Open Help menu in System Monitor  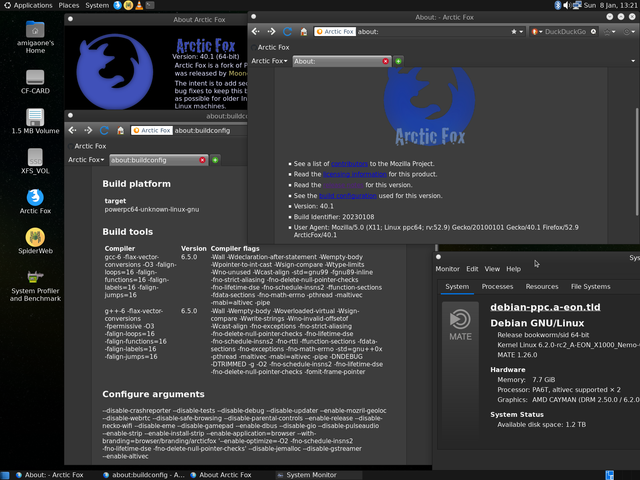point(513,269)
